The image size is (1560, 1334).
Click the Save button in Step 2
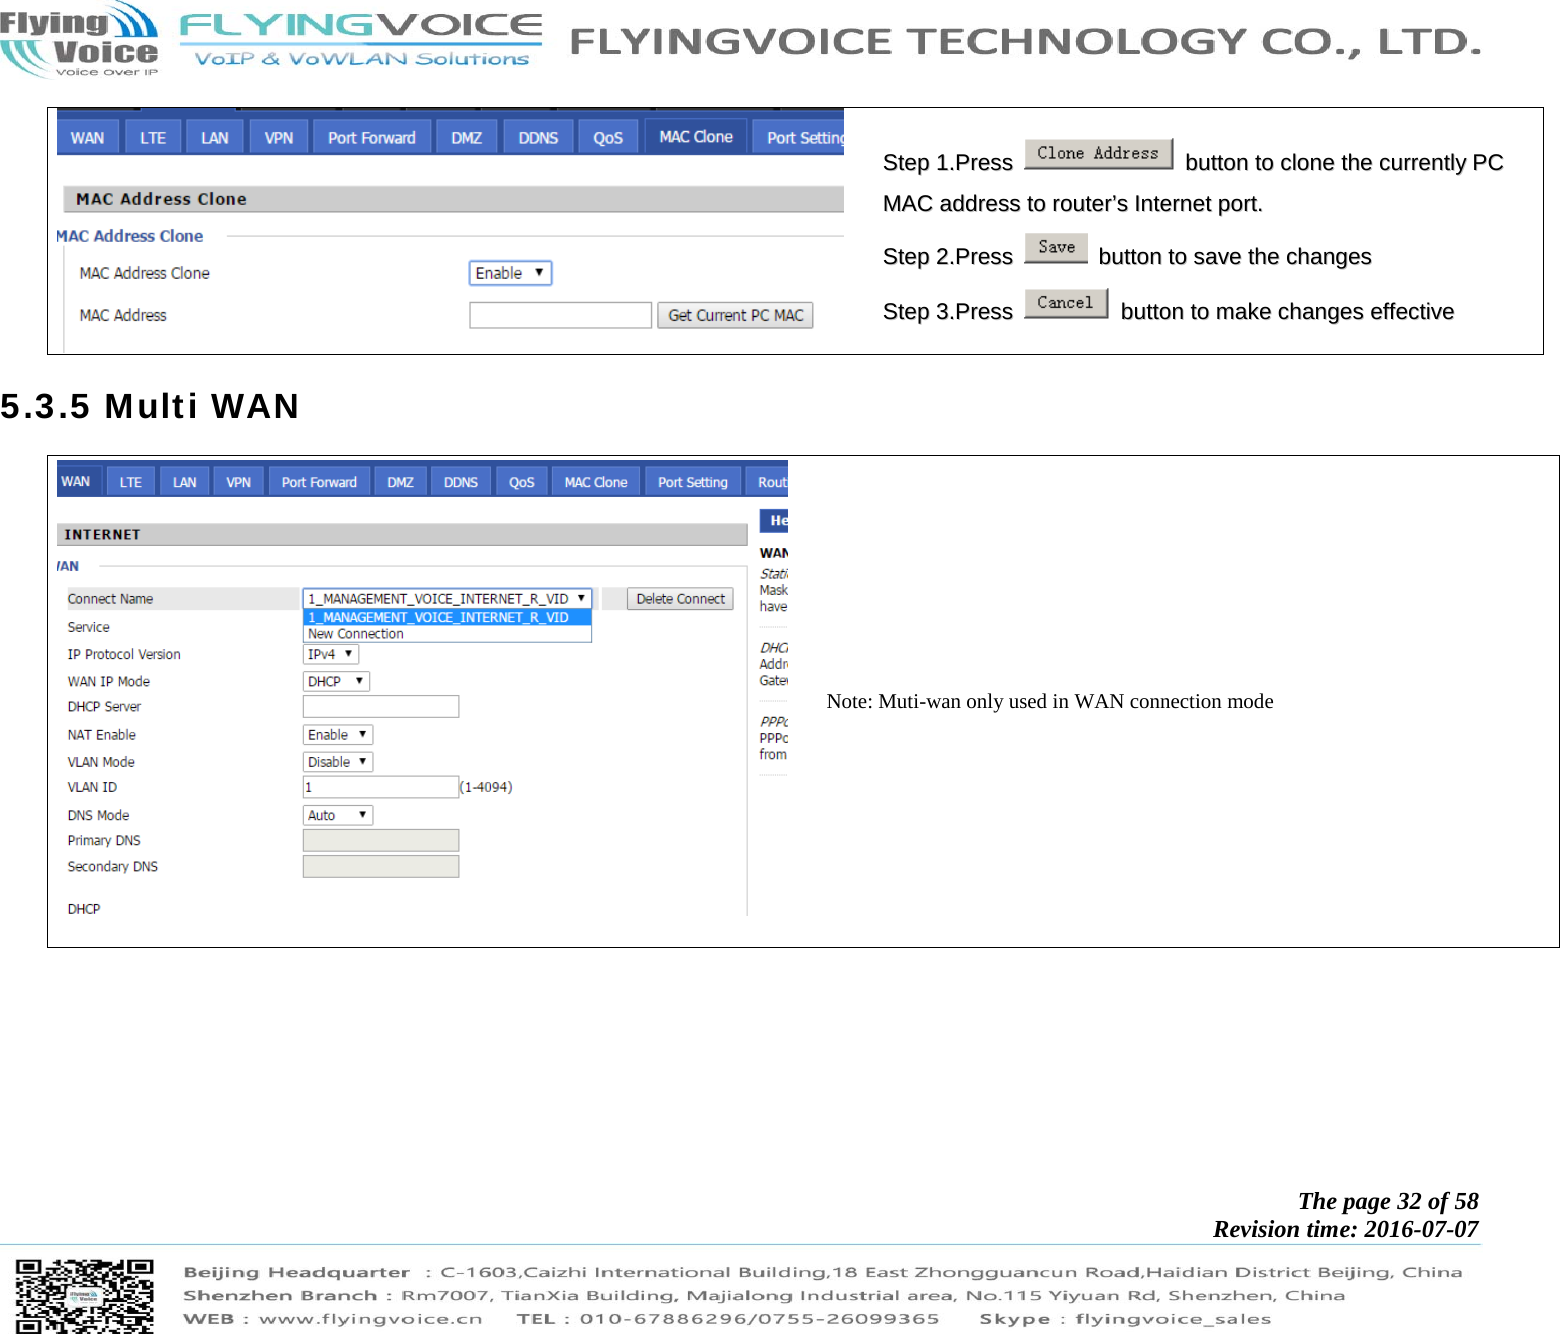(x=1056, y=247)
